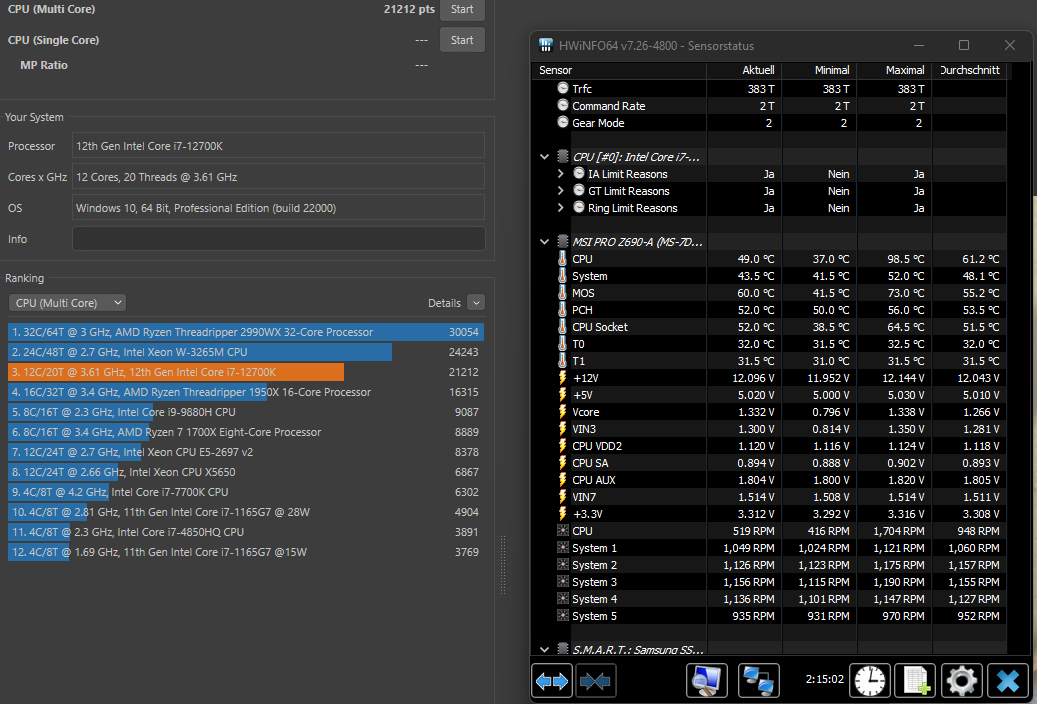1037x704 pixels.
Task: Close sensors with blue X icon
Action: click(x=1008, y=680)
